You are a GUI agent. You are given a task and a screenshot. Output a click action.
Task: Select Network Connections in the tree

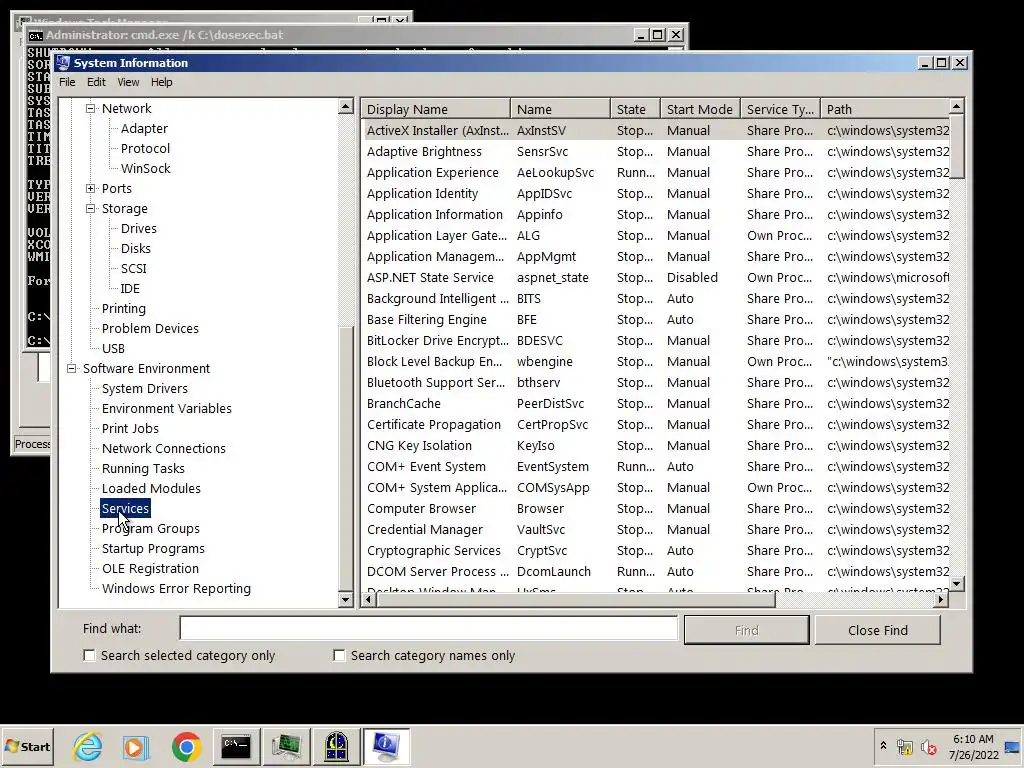pos(163,449)
